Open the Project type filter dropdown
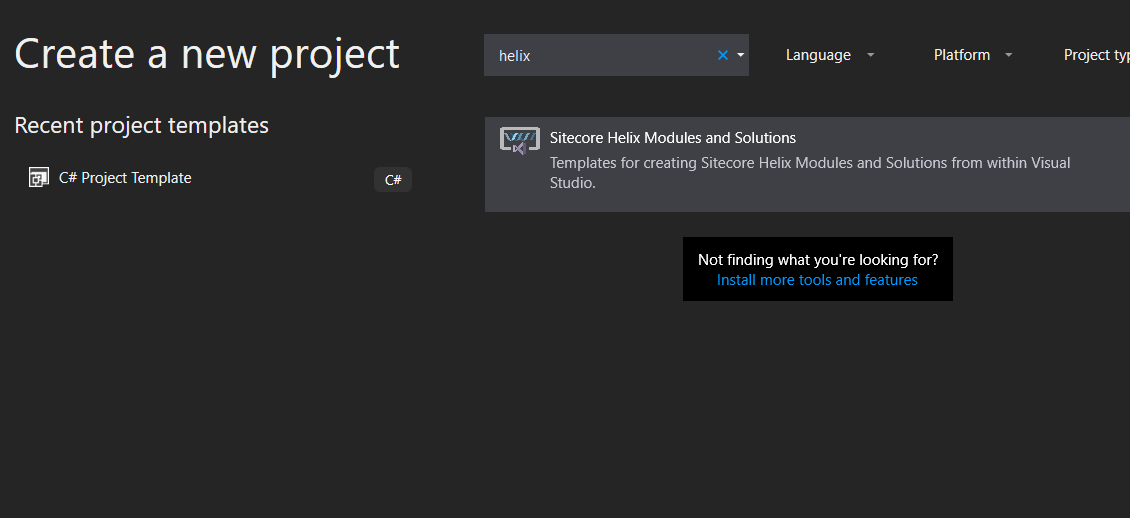The width and height of the screenshot is (1130, 518). (x=1096, y=55)
